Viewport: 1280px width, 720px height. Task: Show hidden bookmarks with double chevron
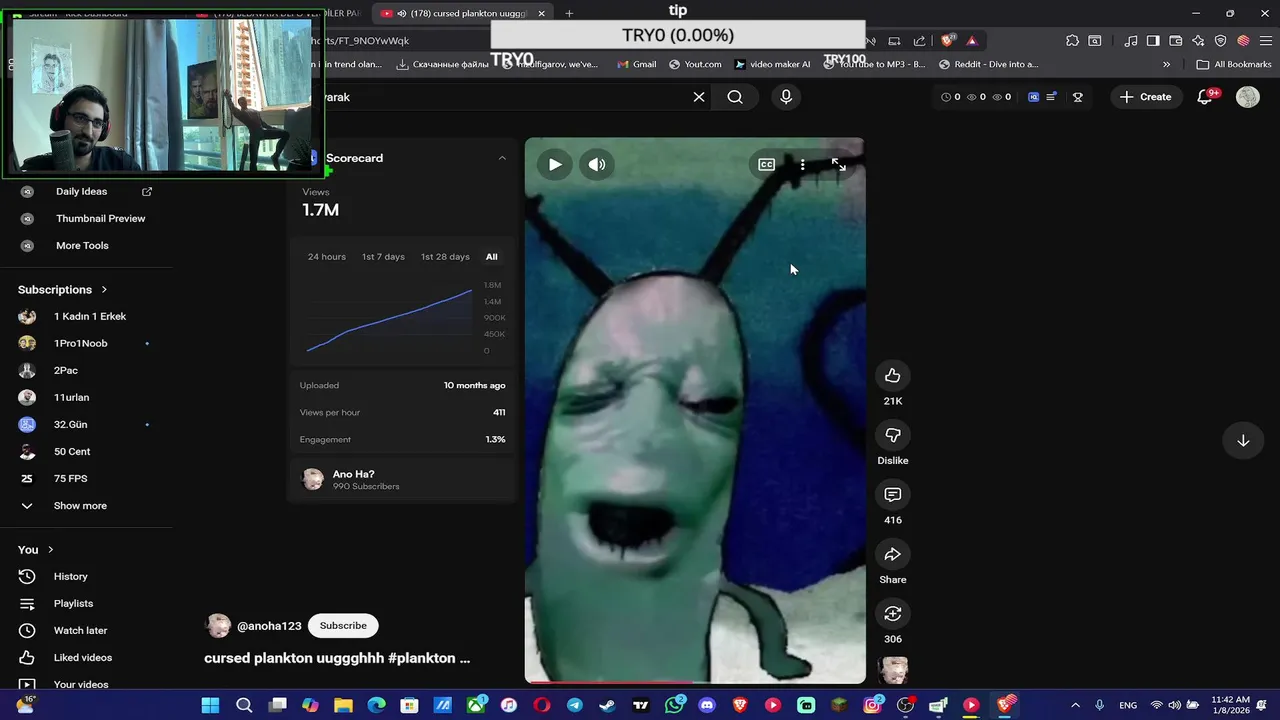coord(1166,64)
